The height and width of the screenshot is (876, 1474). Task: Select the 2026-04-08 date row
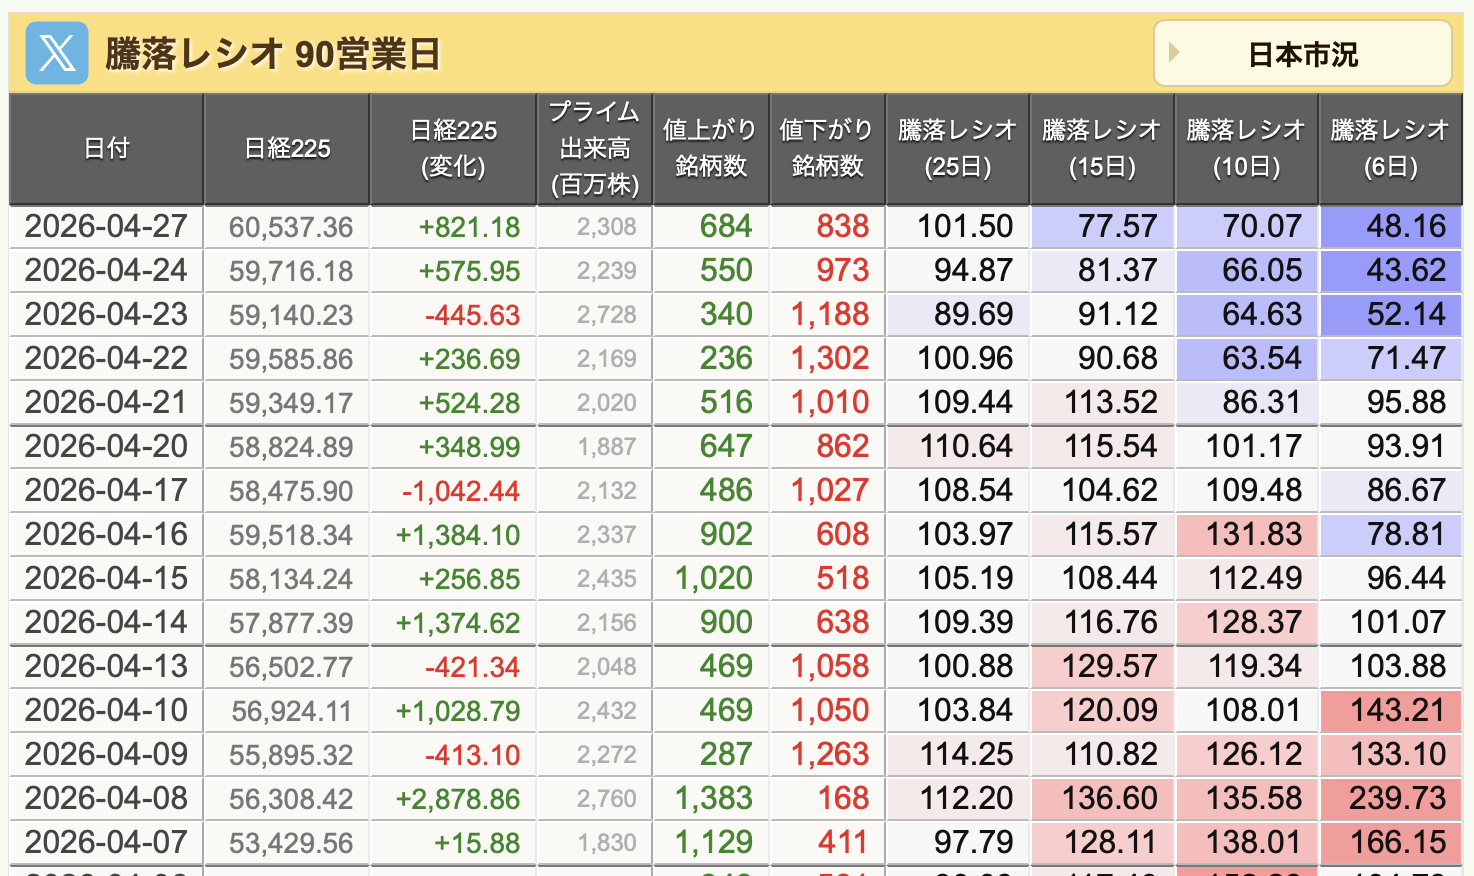106,799
